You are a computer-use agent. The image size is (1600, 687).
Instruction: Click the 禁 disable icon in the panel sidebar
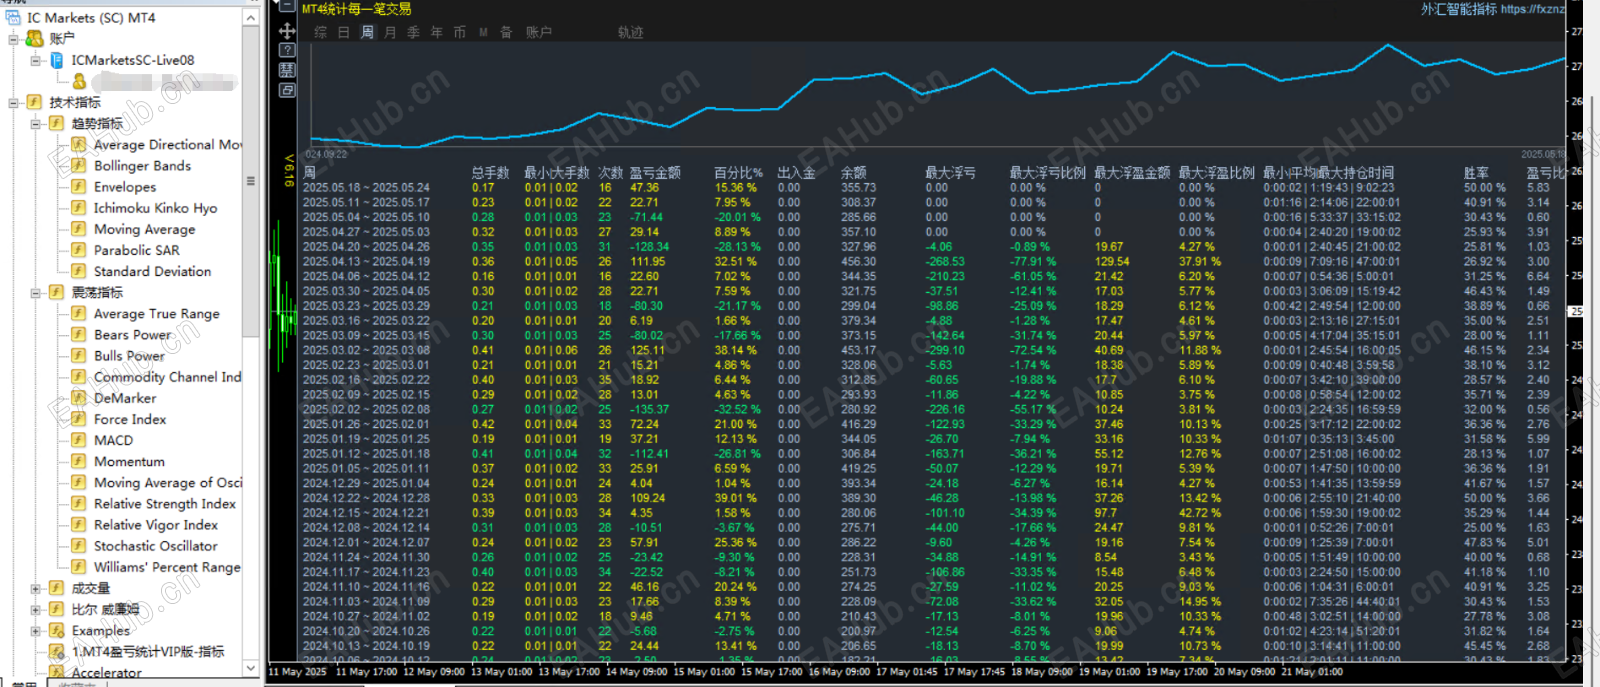(287, 70)
